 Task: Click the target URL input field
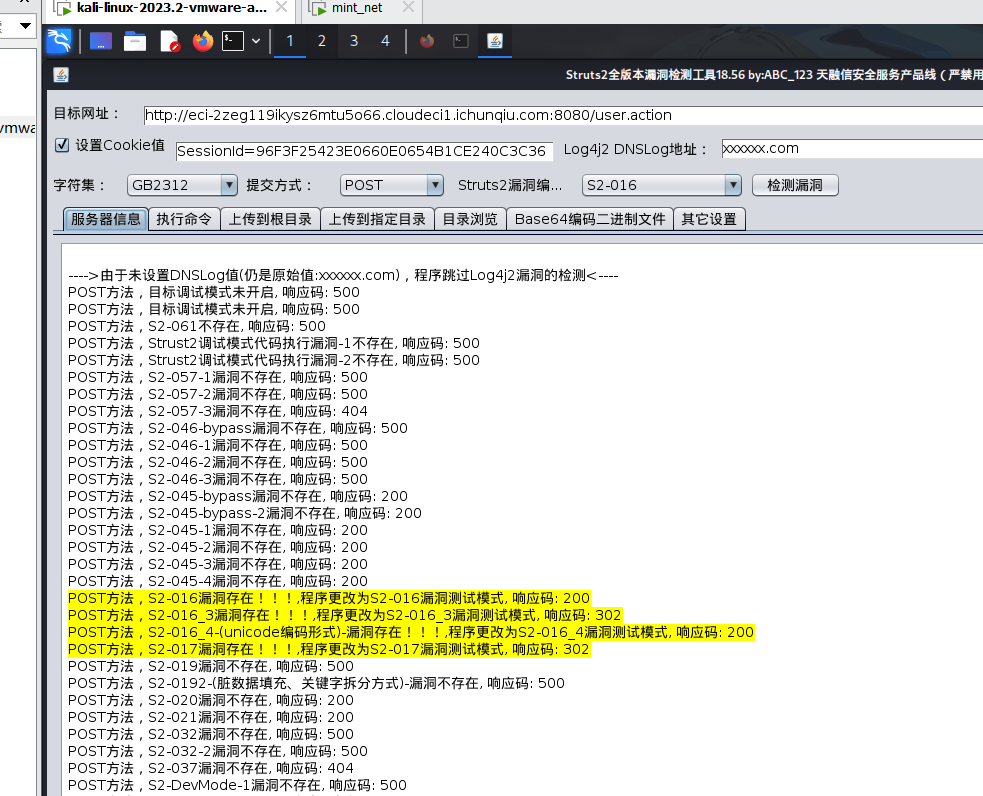click(x=563, y=115)
